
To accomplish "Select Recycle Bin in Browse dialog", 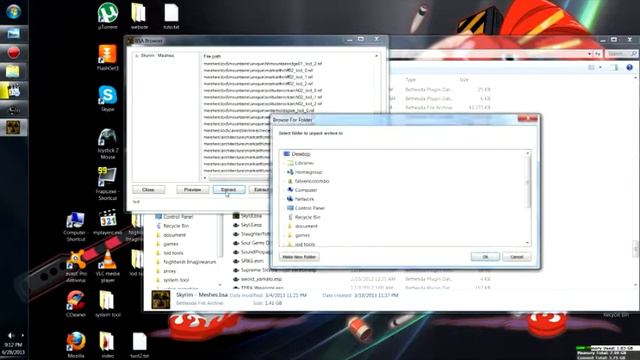I will click(308, 217).
